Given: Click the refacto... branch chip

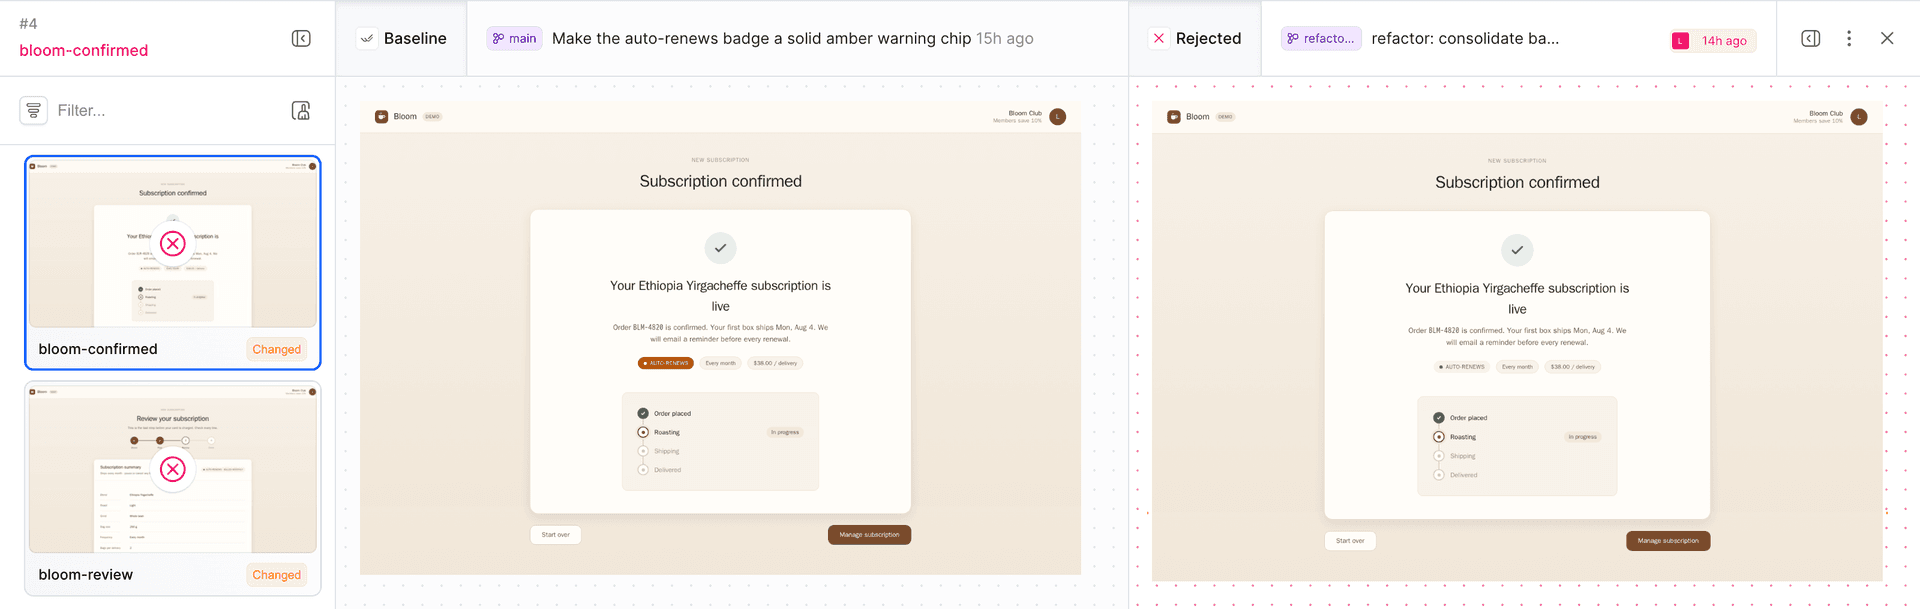Looking at the screenshot, I should (1321, 38).
